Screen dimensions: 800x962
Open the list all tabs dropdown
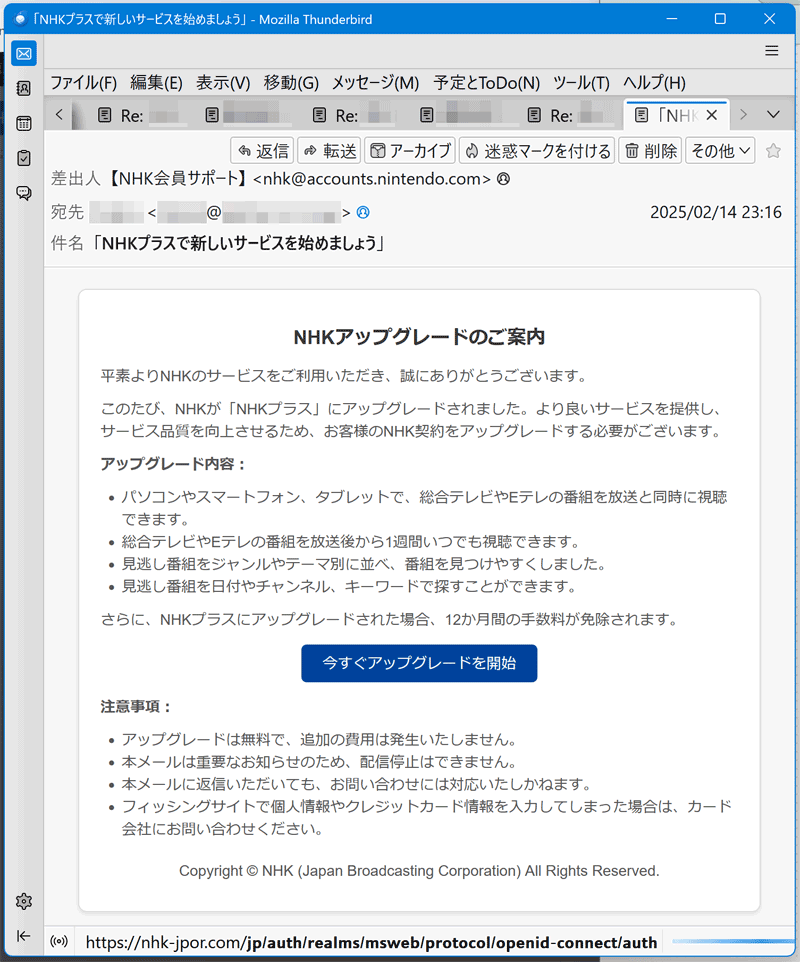pos(772,115)
